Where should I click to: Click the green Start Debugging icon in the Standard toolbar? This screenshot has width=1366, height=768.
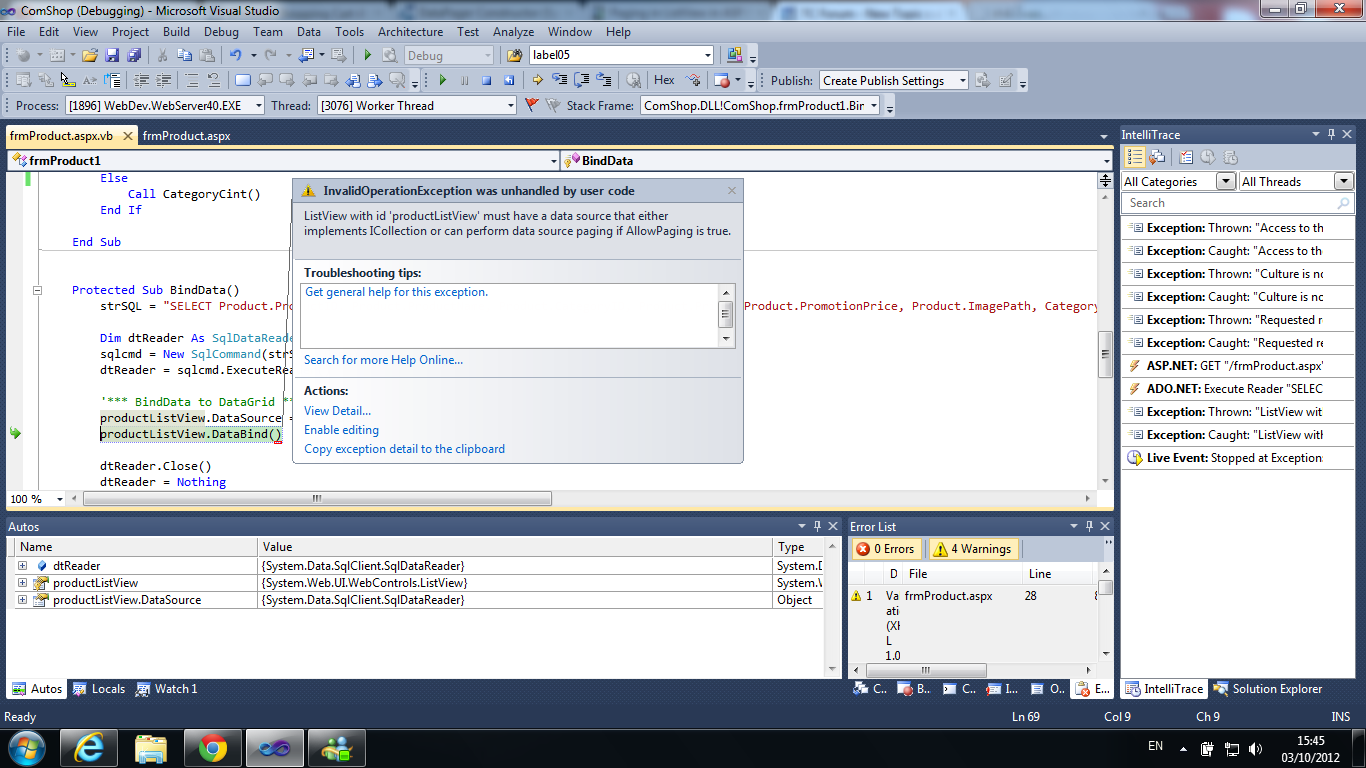tap(368, 56)
